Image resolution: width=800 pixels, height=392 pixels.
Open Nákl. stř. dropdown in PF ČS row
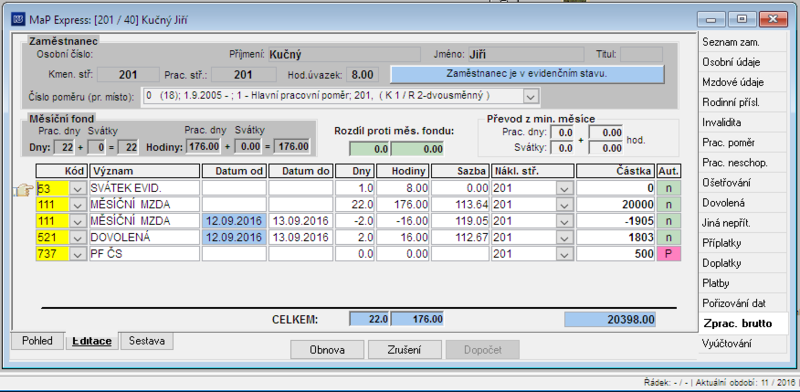564,254
